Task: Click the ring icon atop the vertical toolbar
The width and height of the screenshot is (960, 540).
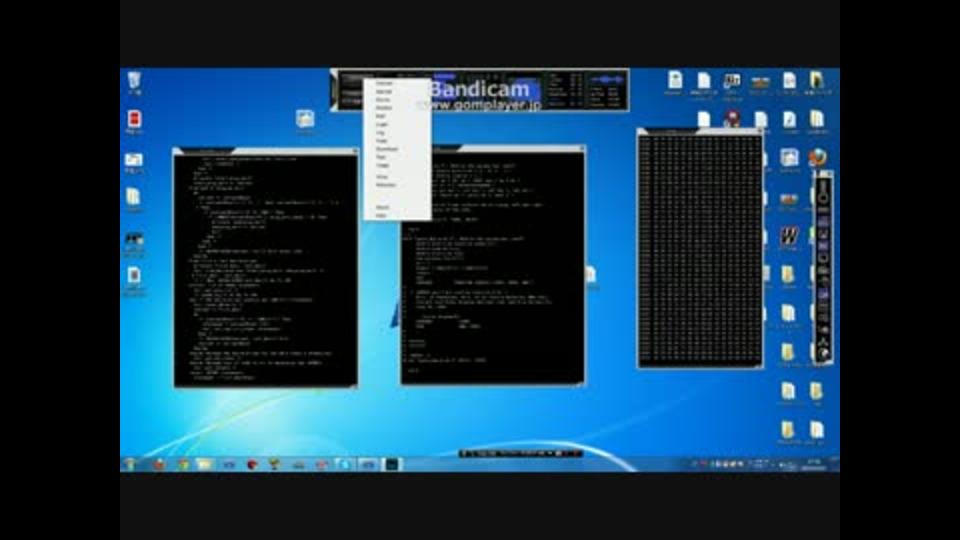Action: pos(823,197)
